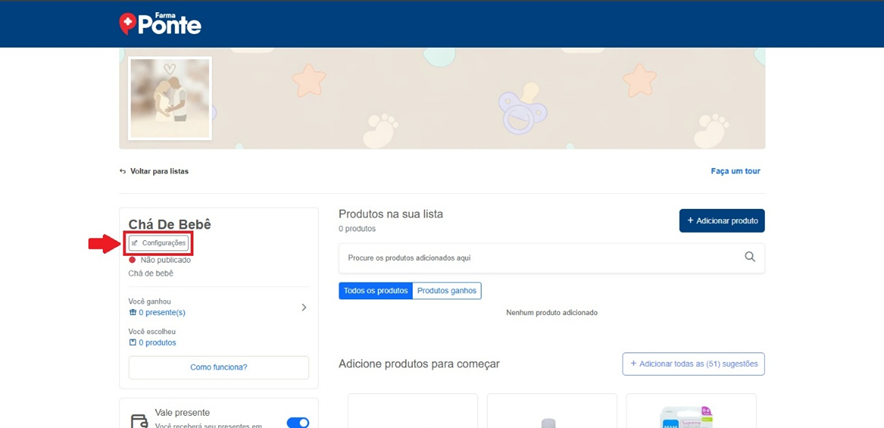Viewport: 884px width, 428px height.
Task: Click the gift icon beside 0 presente(s)
Action: pos(133,312)
